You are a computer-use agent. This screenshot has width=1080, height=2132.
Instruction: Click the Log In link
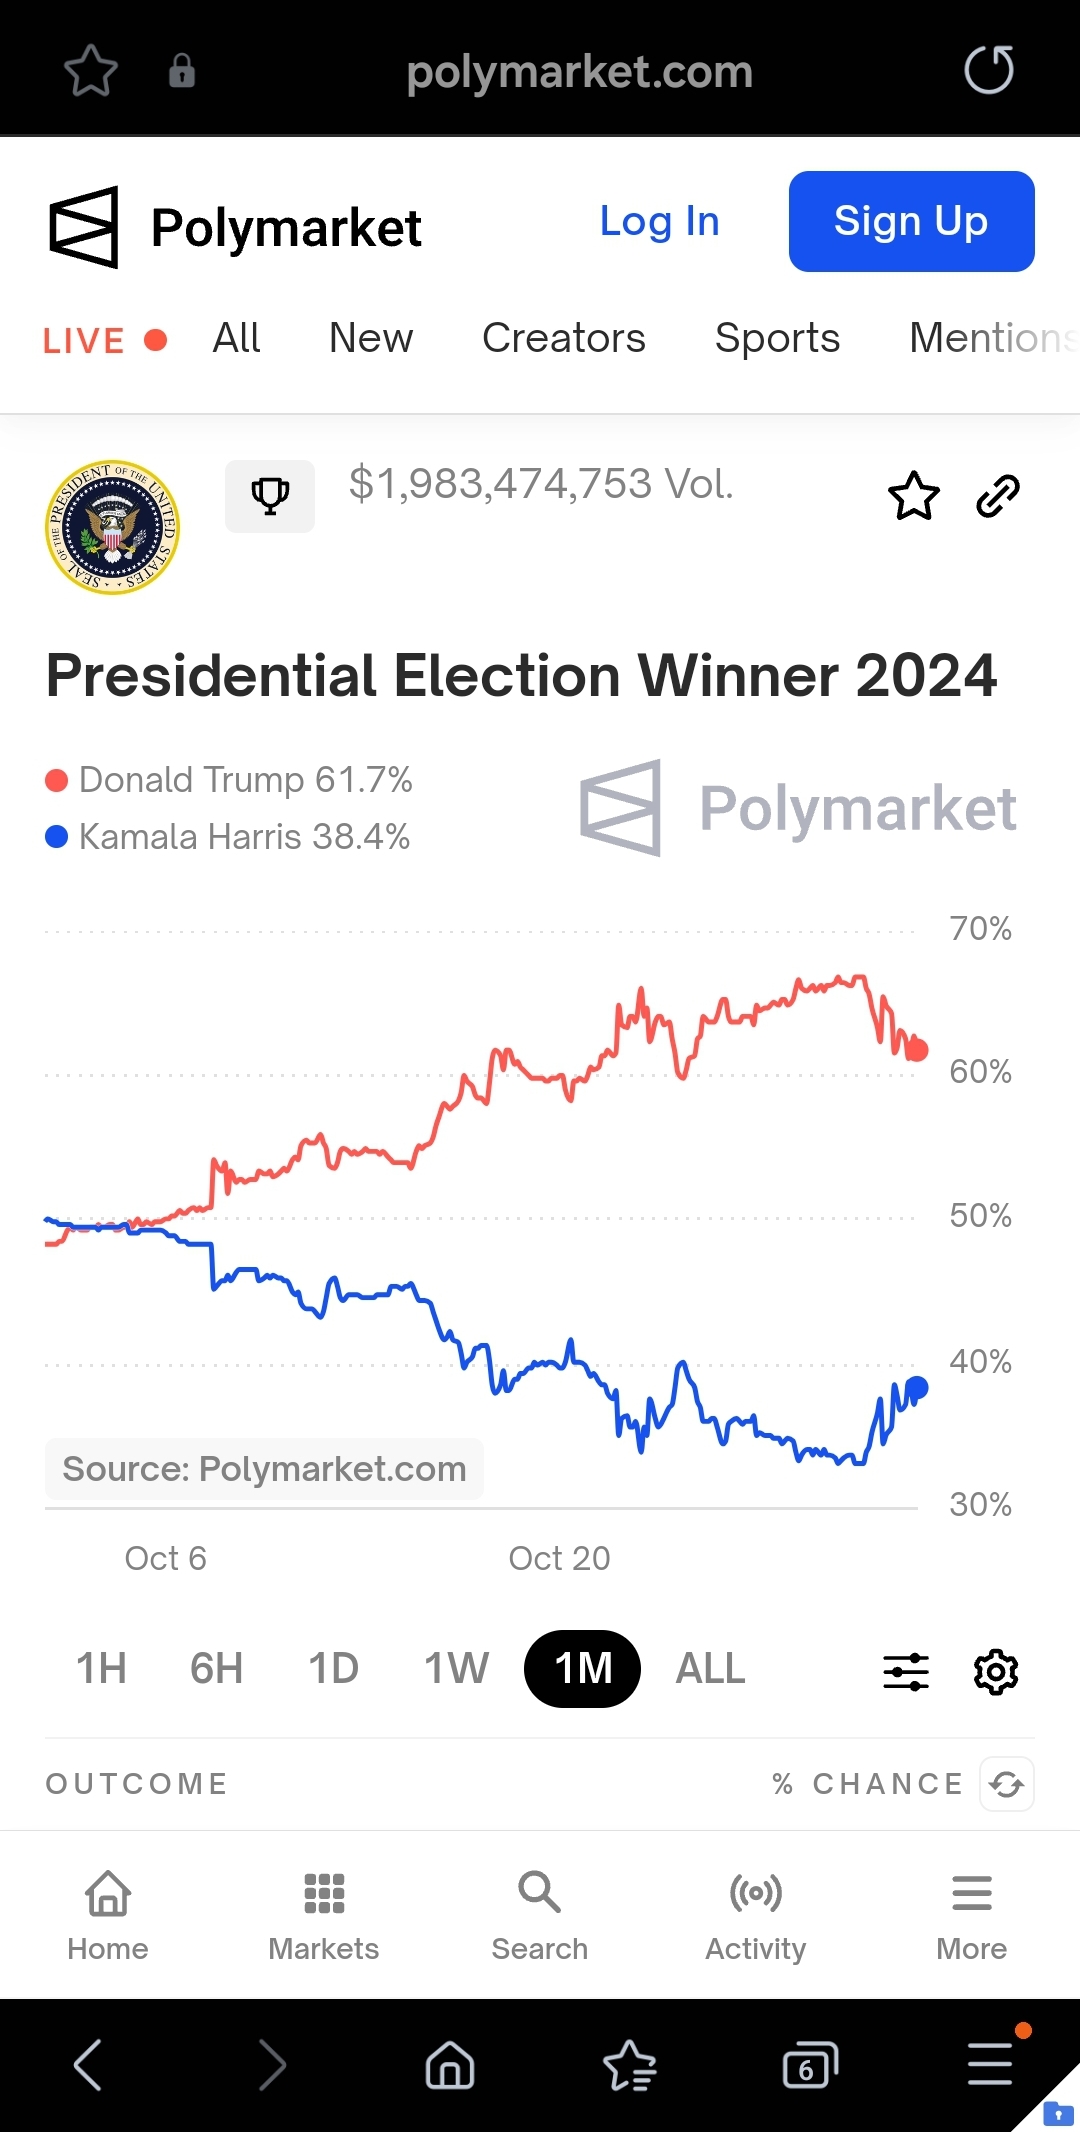click(659, 221)
